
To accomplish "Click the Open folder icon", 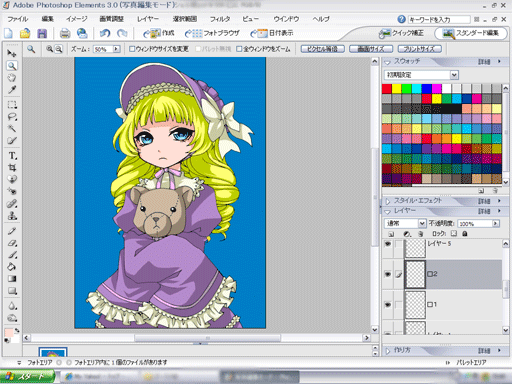I will (25, 33).
